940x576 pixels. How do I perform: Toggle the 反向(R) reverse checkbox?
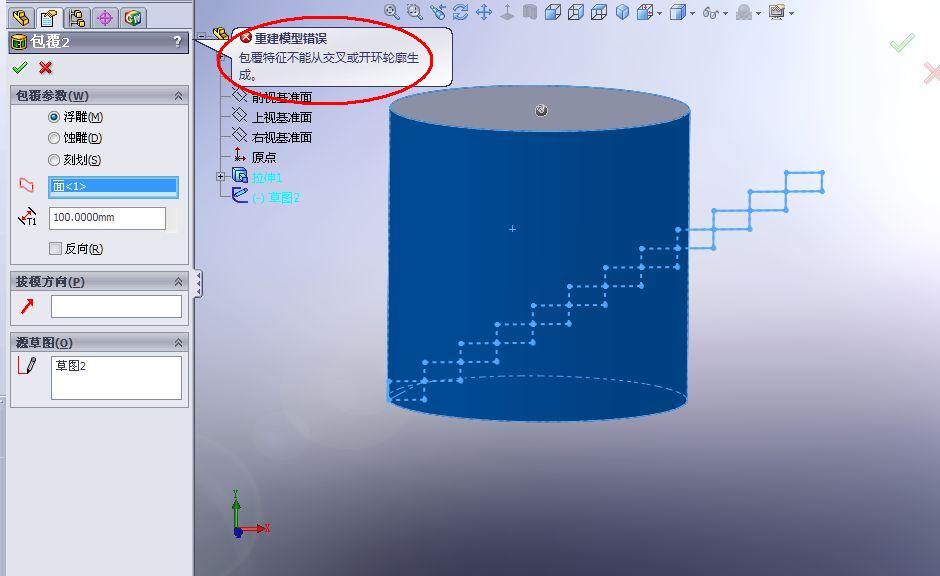point(55,248)
